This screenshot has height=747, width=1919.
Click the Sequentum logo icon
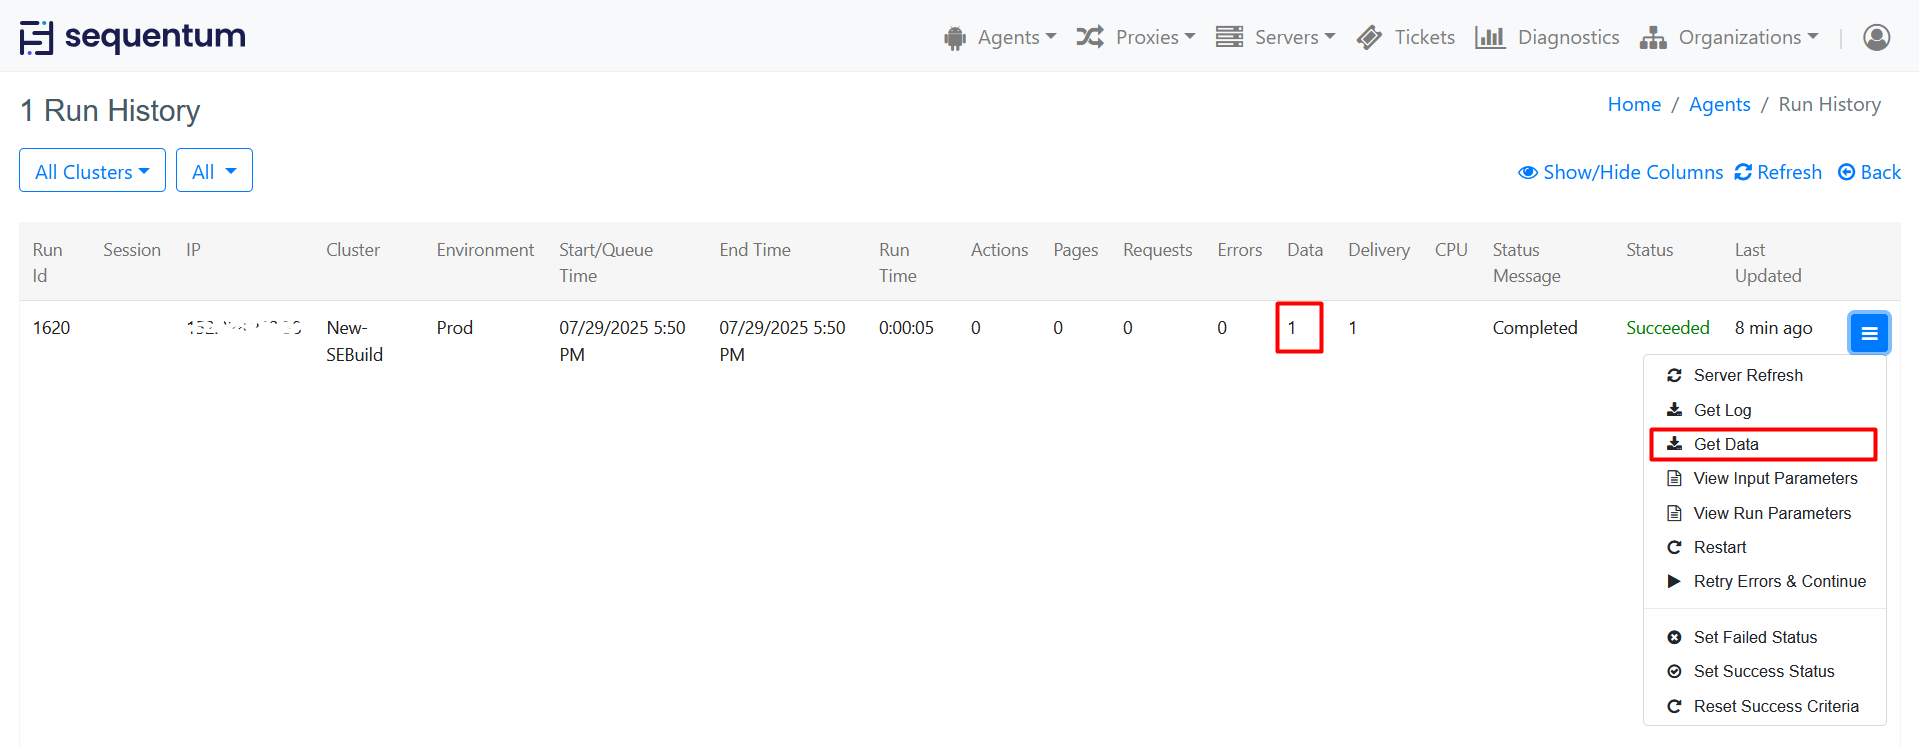pyautogui.click(x=37, y=37)
